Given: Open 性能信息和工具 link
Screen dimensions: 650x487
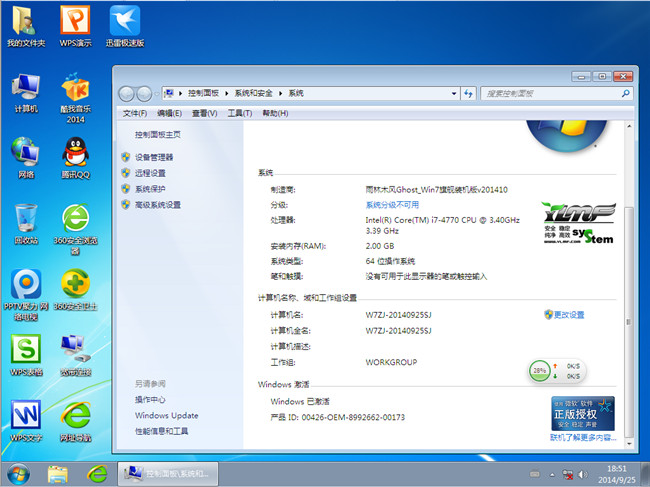Looking at the screenshot, I should tap(161, 431).
